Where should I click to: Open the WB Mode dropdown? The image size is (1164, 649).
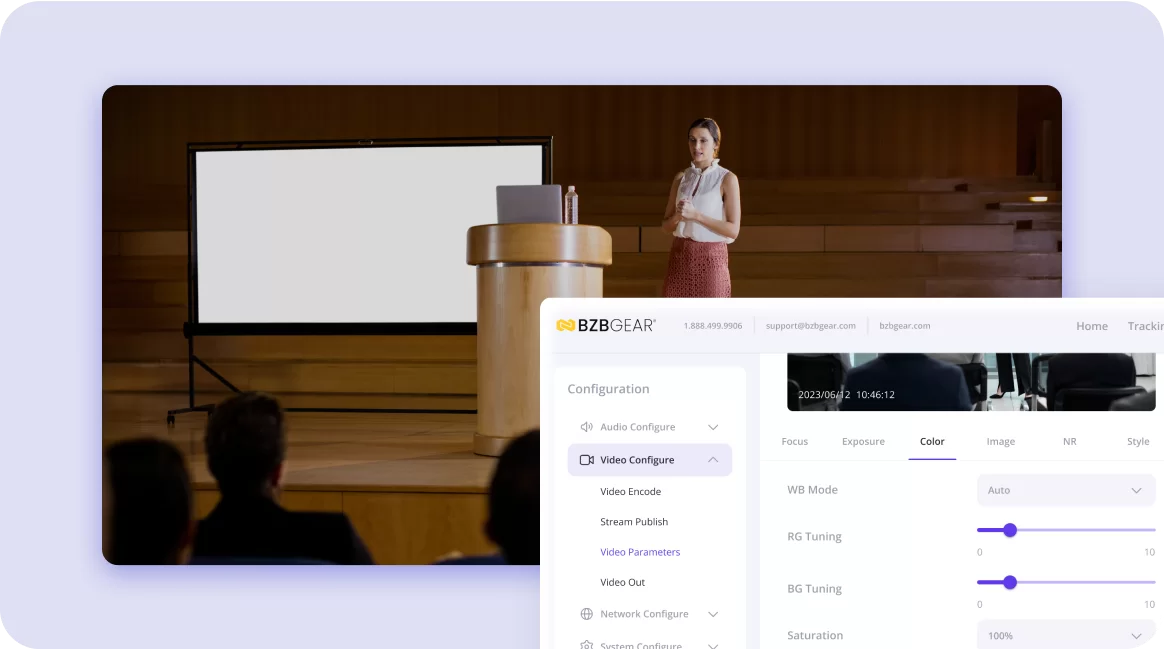point(1066,490)
